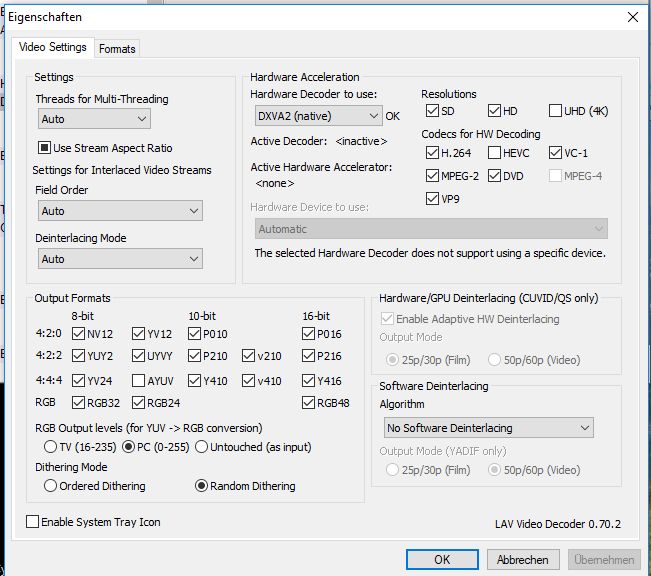Click the Abbrechen button
The height and width of the screenshot is (576, 651).
522,560
